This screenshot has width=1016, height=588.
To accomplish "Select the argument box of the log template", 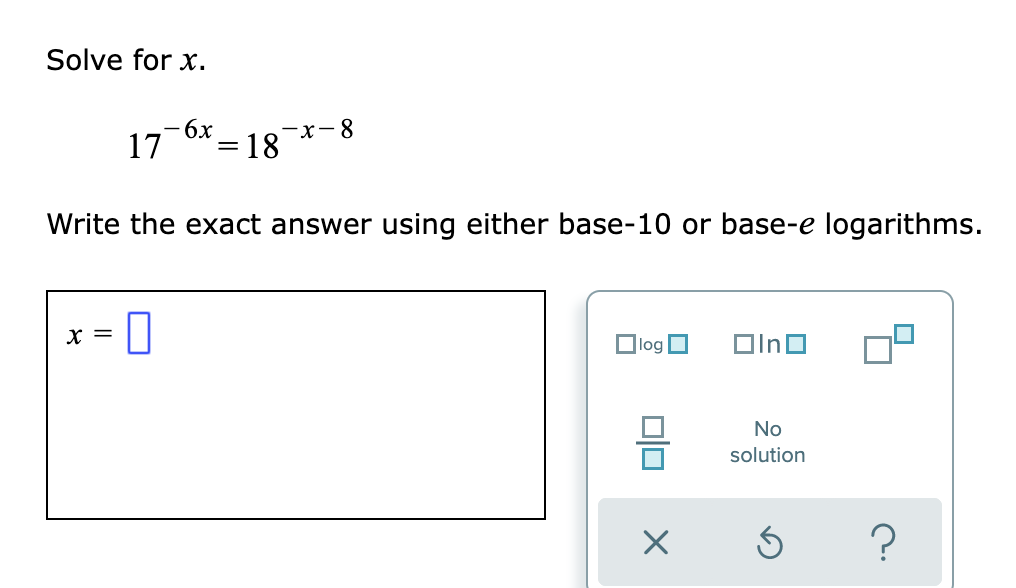I will coord(679,344).
